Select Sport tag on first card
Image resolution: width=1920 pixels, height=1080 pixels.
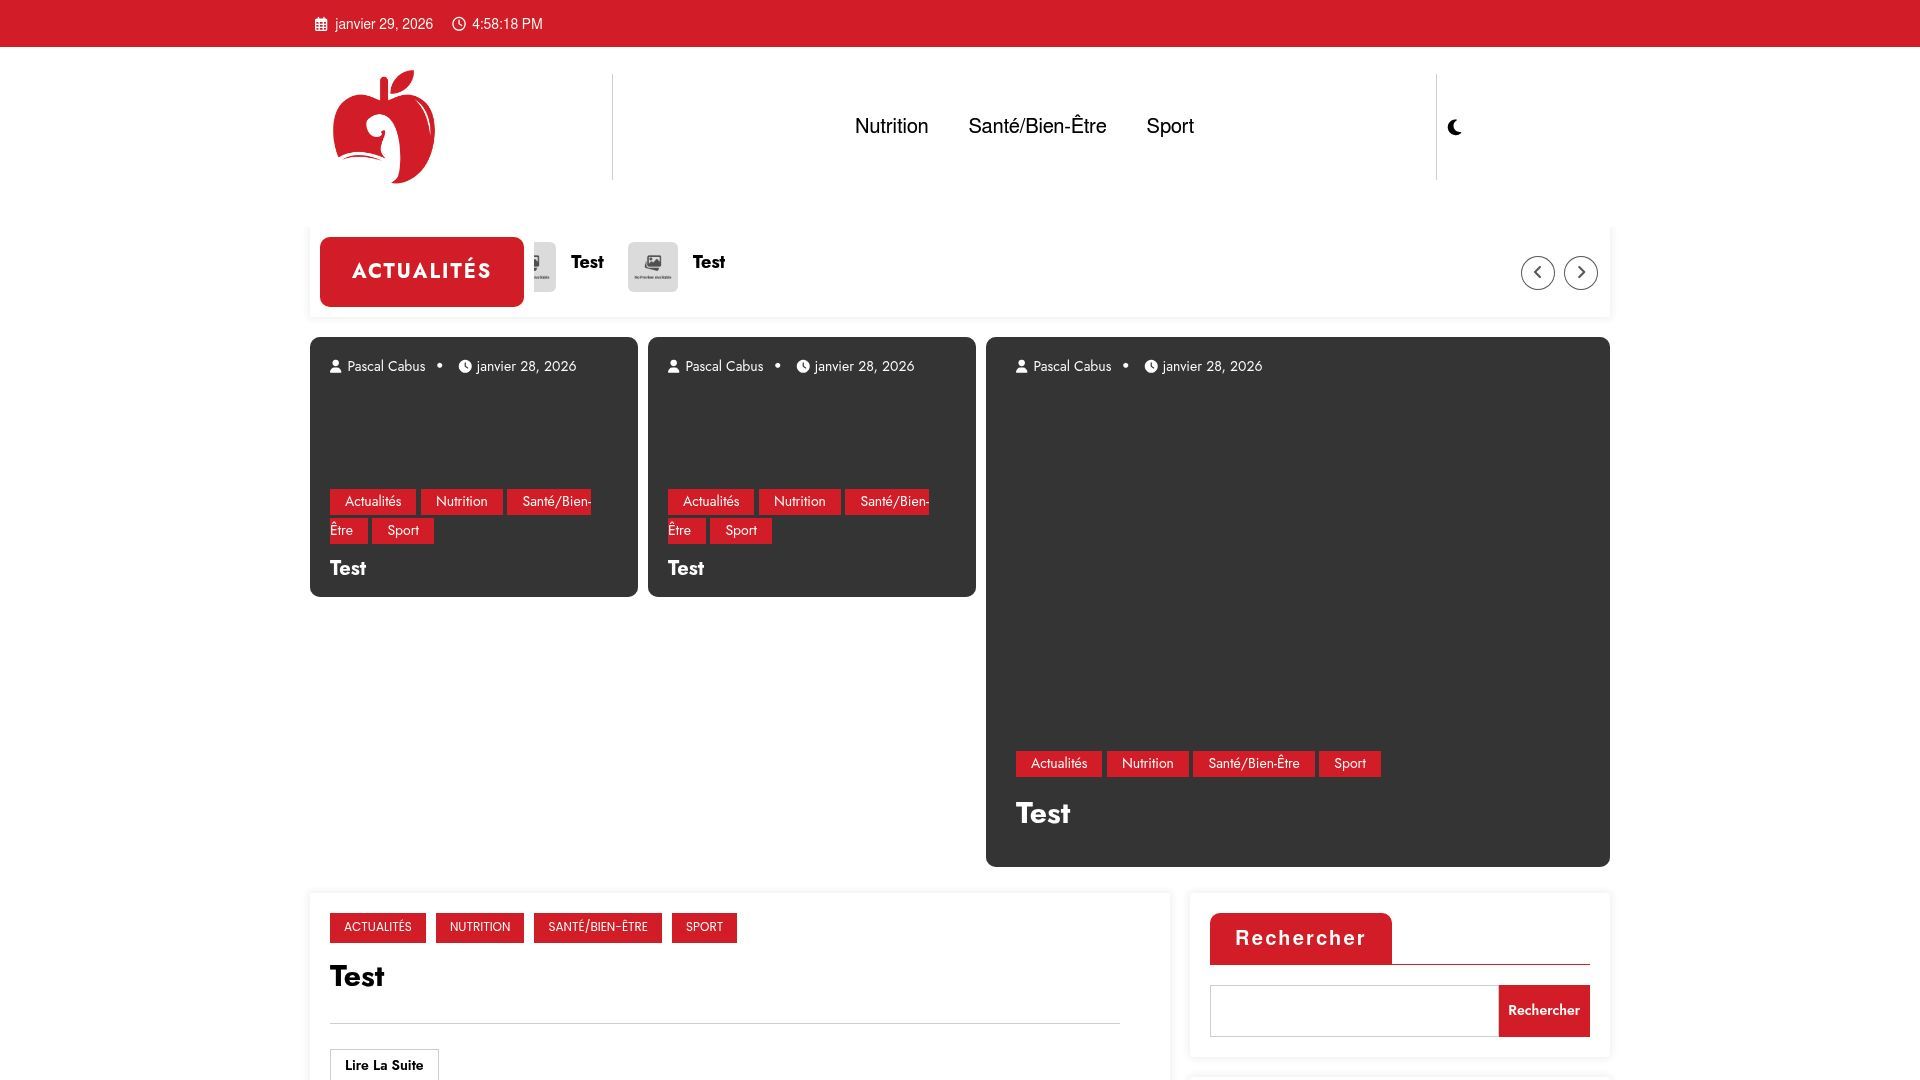coord(403,531)
